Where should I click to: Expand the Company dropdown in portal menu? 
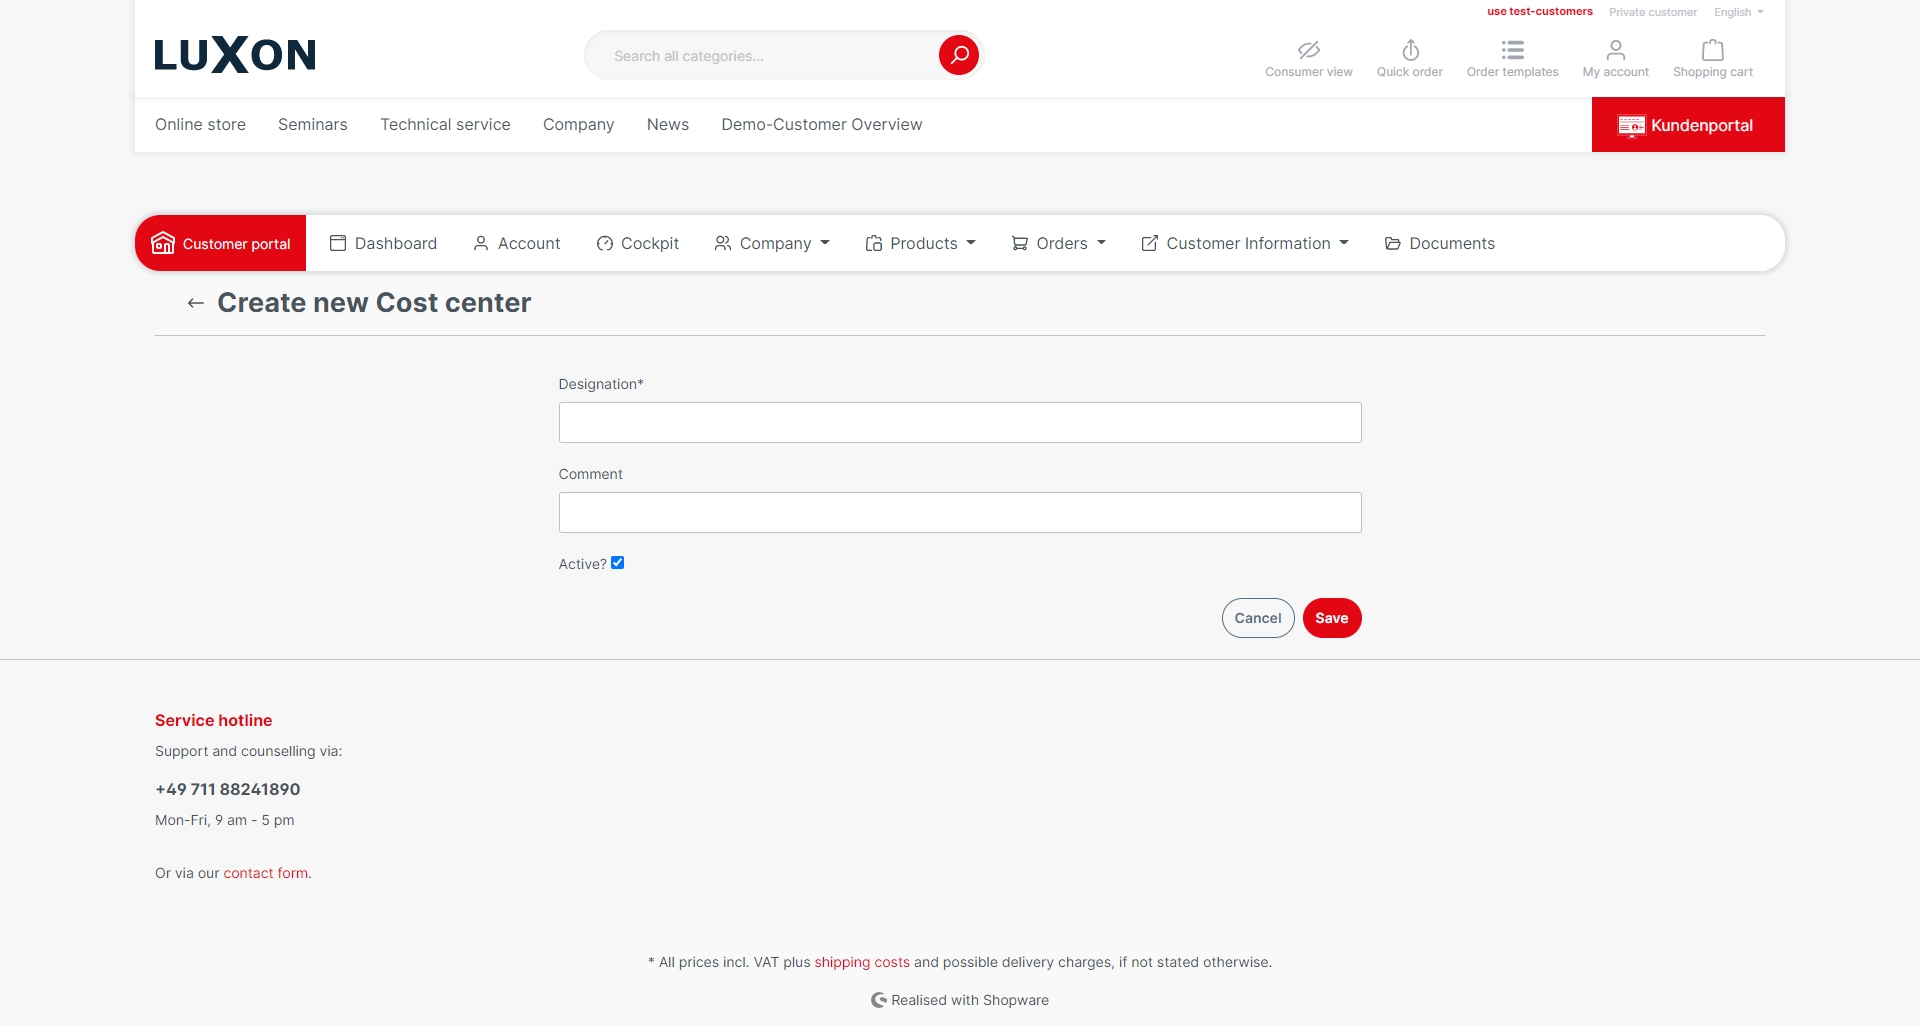(773, 244)
